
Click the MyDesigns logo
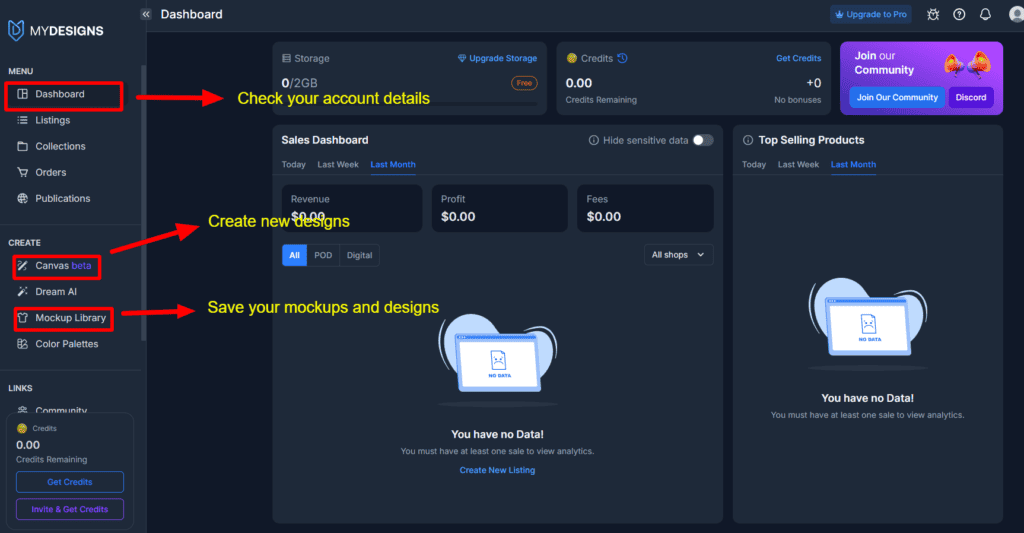pos(56,31)
